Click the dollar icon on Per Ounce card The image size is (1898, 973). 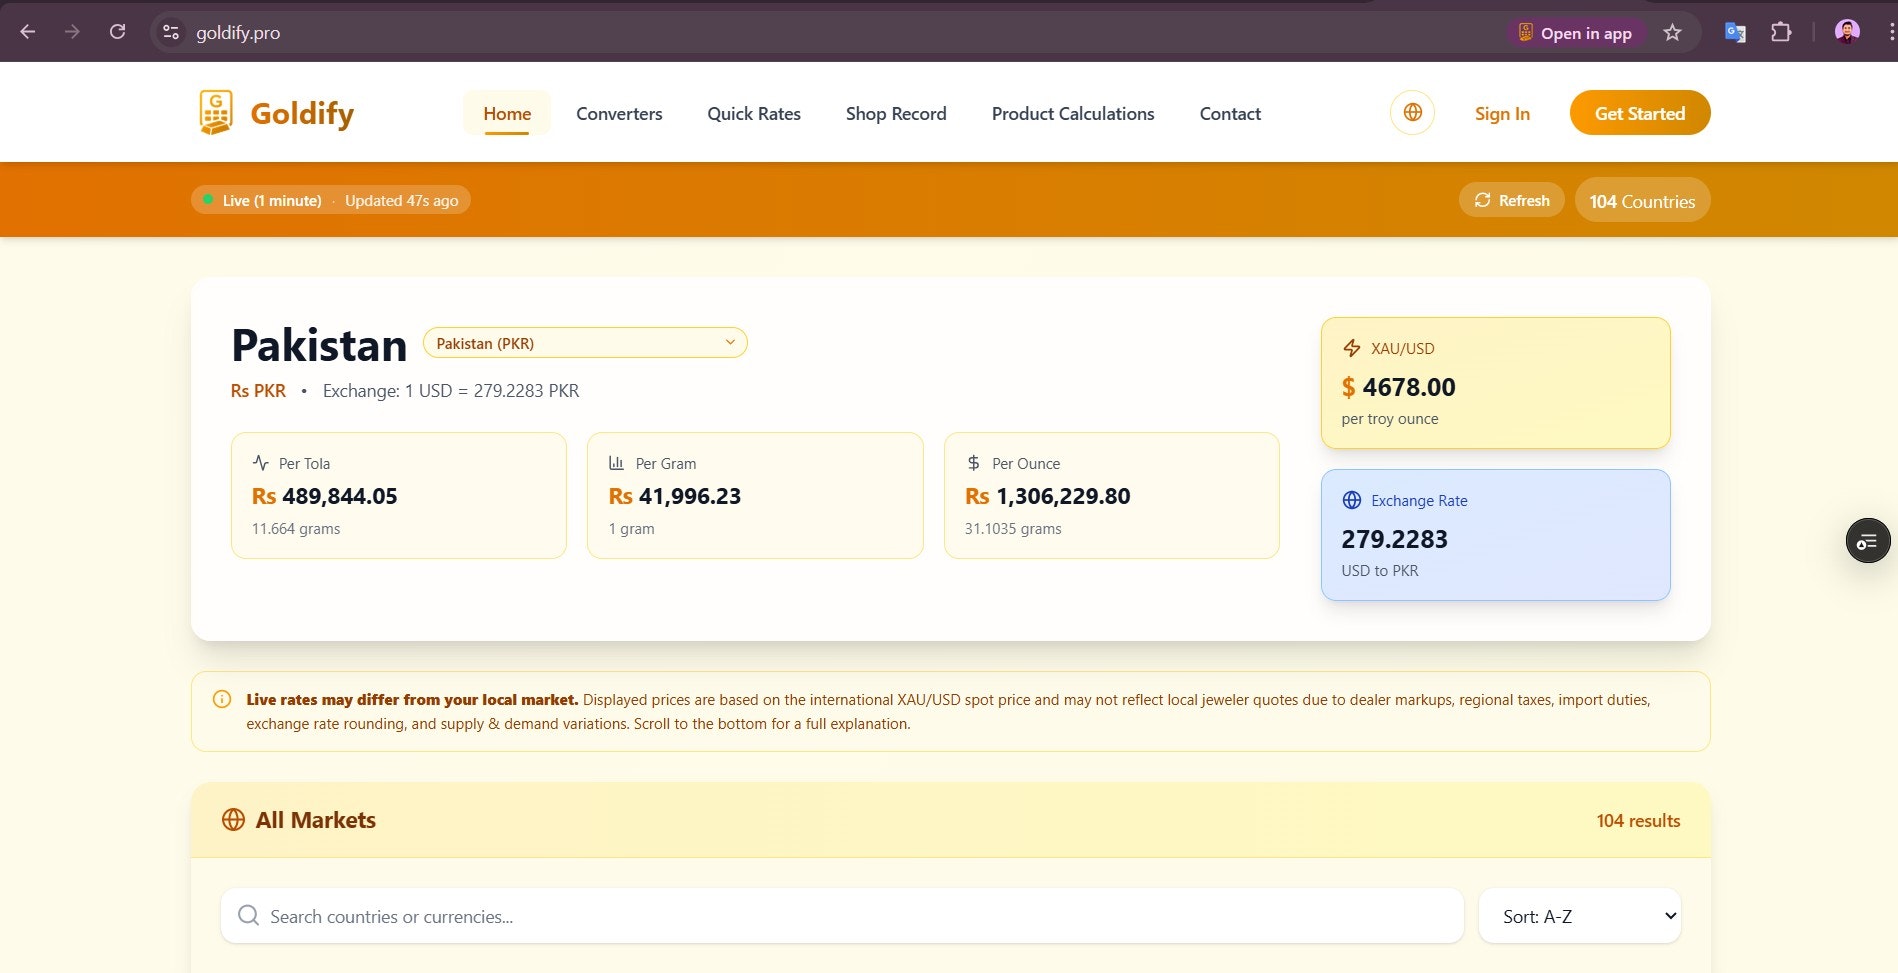pos(973,463)
